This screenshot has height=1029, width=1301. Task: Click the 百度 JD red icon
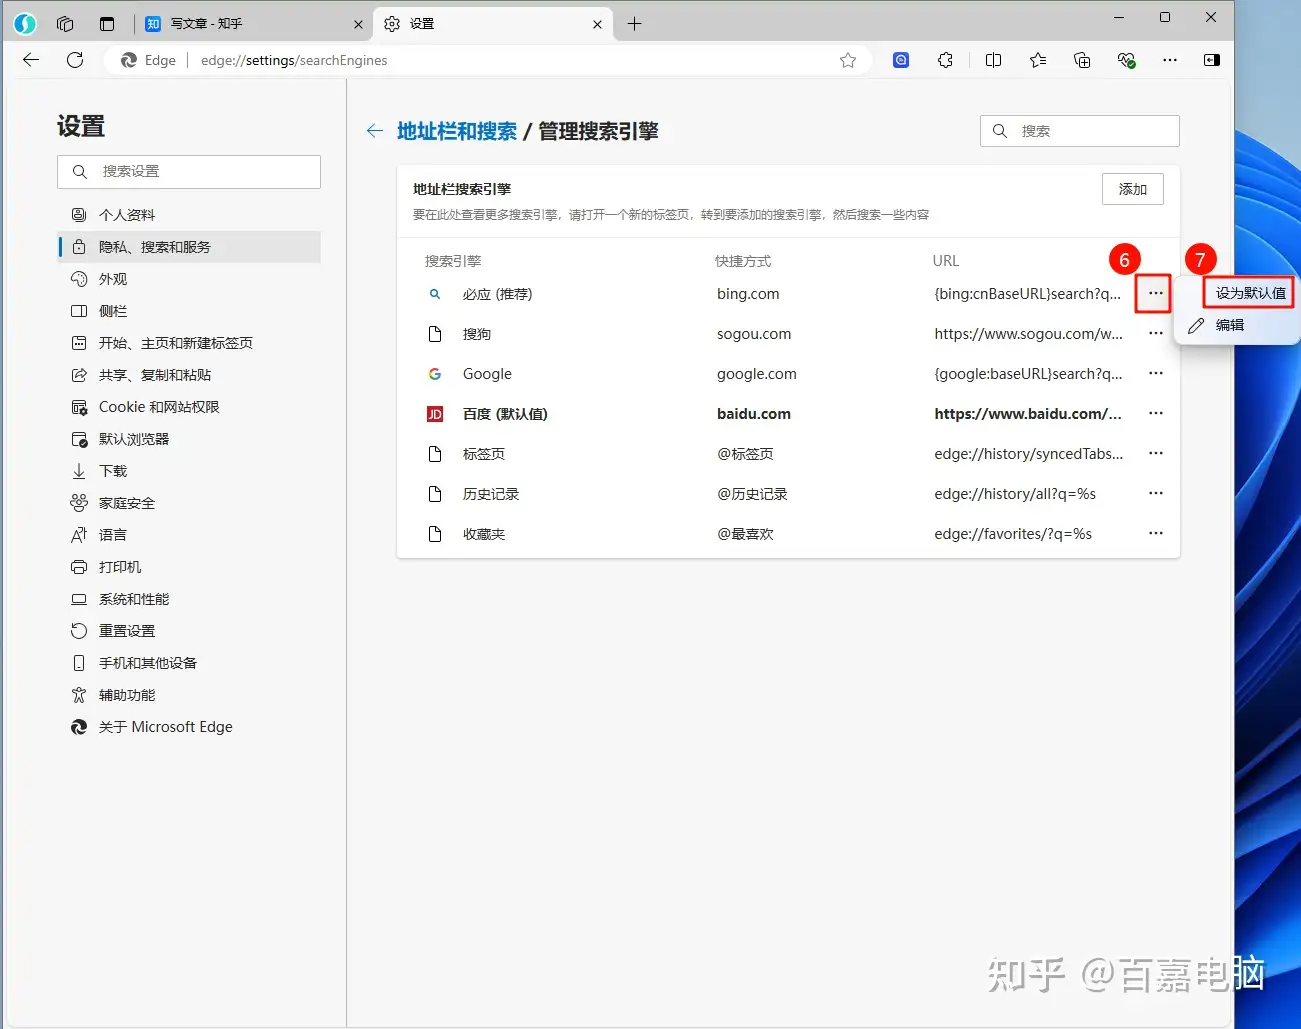point(435,414)
